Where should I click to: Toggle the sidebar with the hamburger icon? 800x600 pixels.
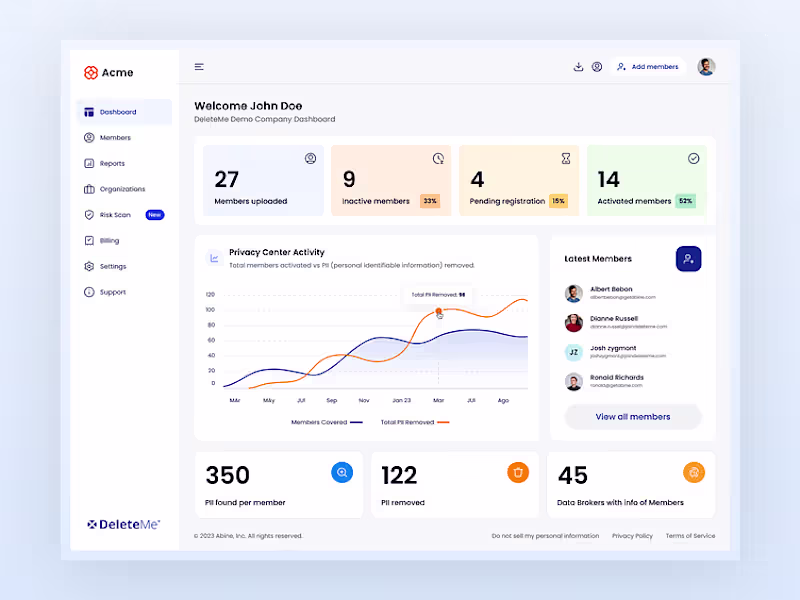pos(199,66)
